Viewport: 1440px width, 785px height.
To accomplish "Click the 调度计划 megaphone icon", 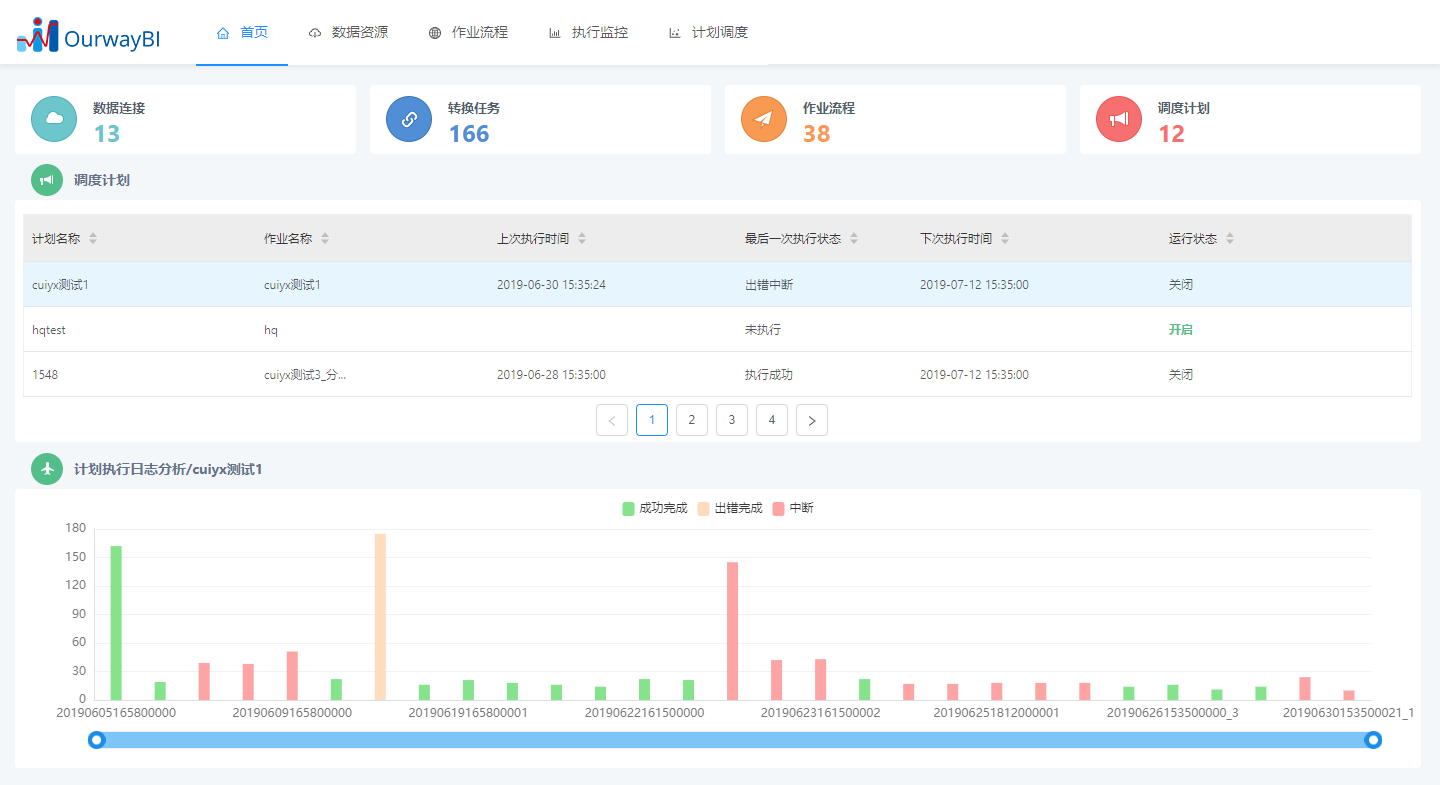I will [x=1118, y=118].
